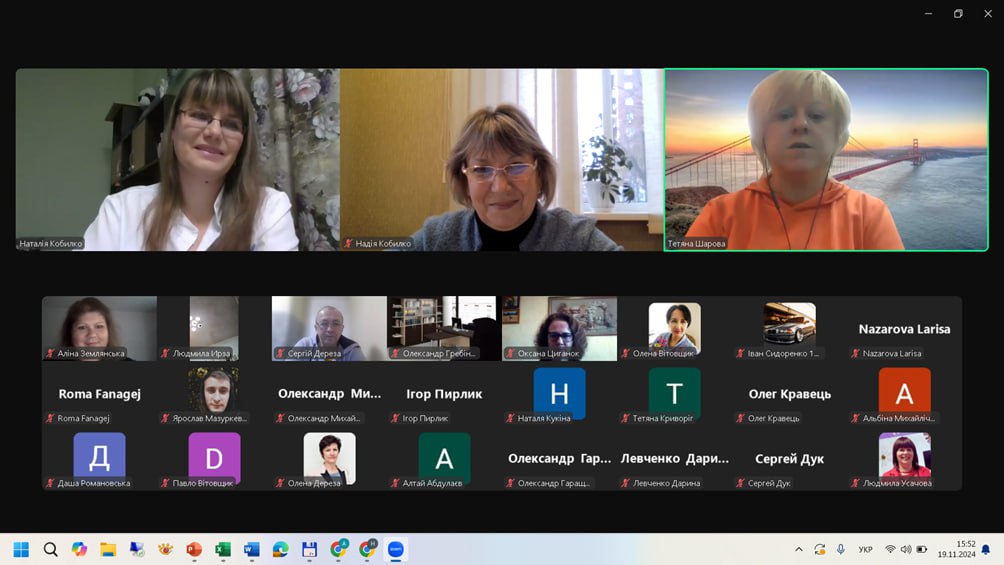This screenshot has width=1004, height=565.
Task: Click the green T avatar of Тетяна Криворіг
Action: (x=674, y=393)
